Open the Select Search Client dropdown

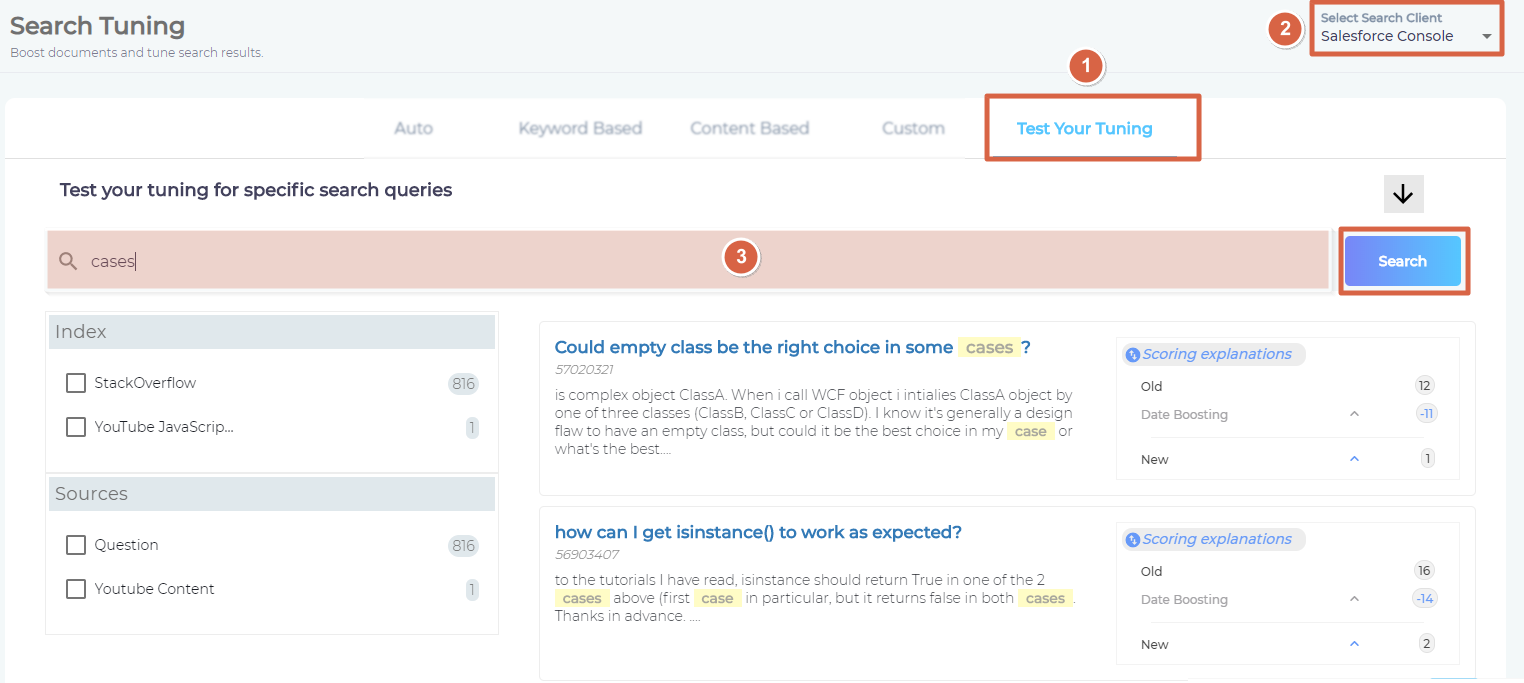(x=1406, y=28)
